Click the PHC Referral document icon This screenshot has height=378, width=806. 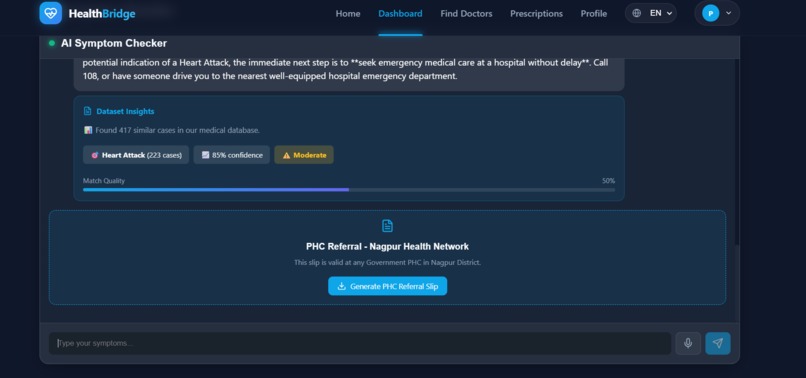(388, 226)
